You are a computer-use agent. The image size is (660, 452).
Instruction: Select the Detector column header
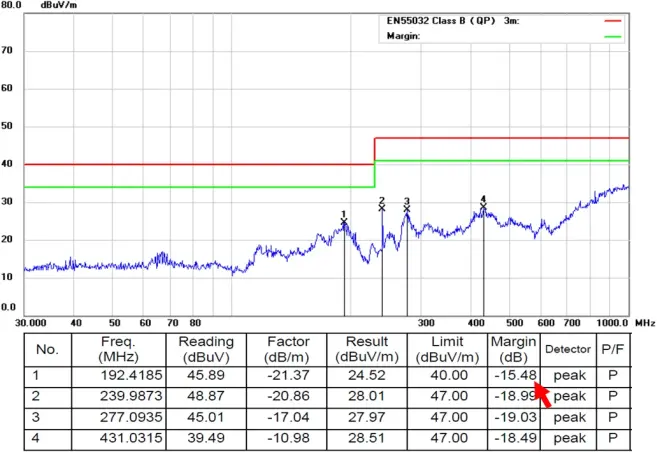click(567, 350)
